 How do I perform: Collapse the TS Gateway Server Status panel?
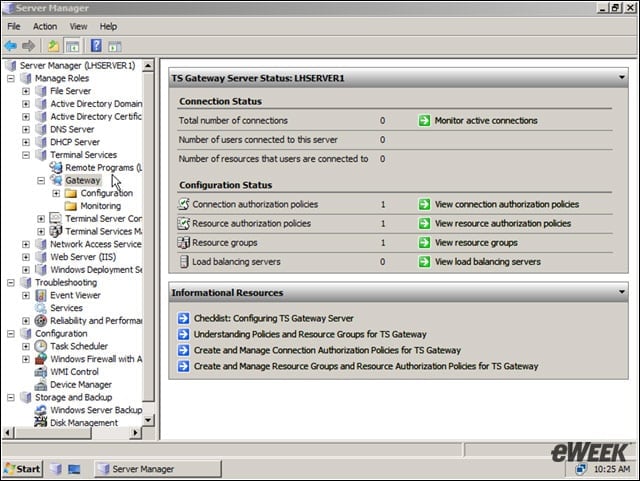(x=621, y=77)
